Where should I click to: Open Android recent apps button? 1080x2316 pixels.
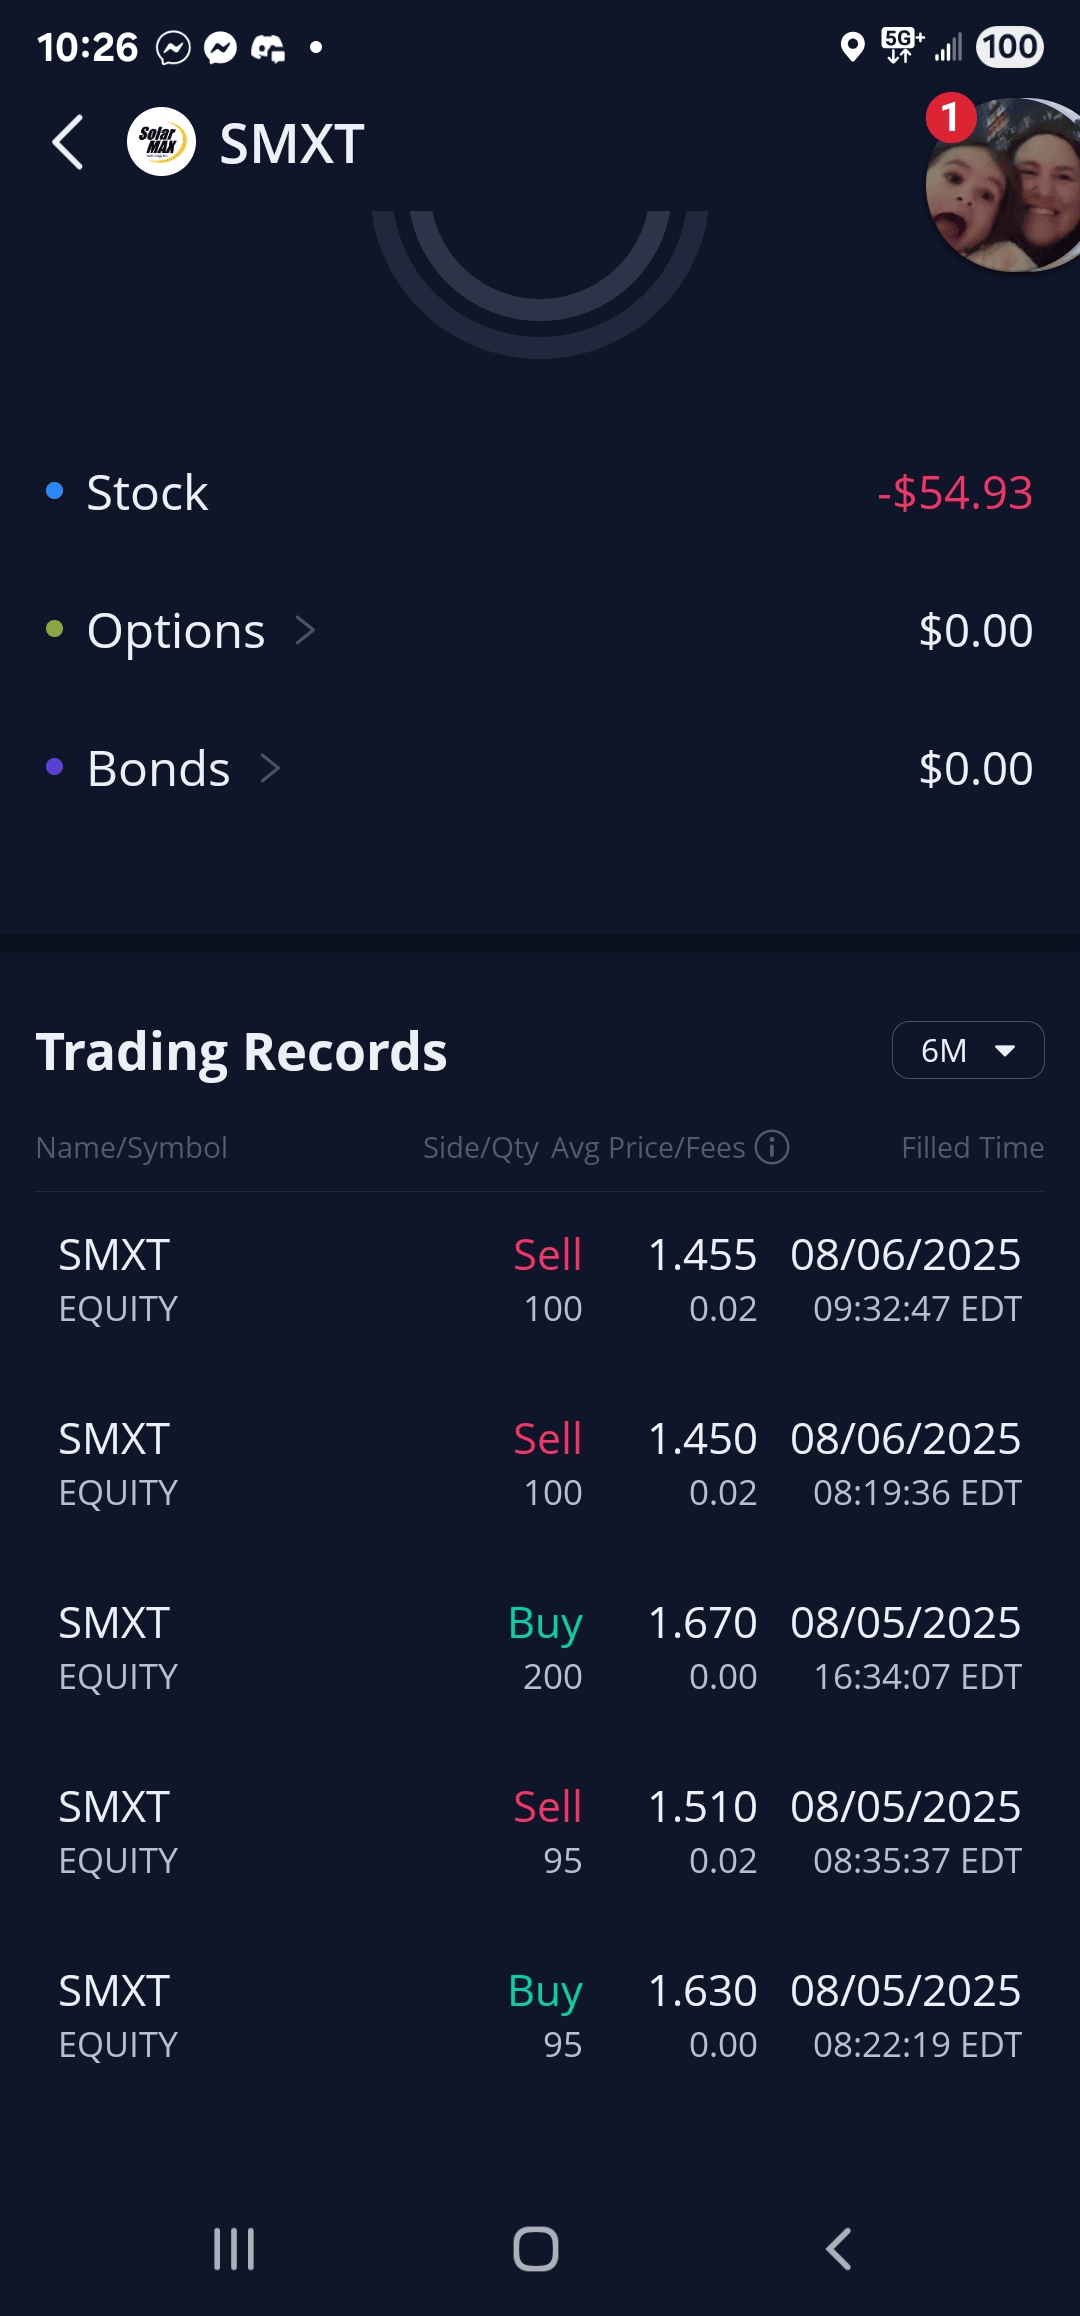[234, 2249]
